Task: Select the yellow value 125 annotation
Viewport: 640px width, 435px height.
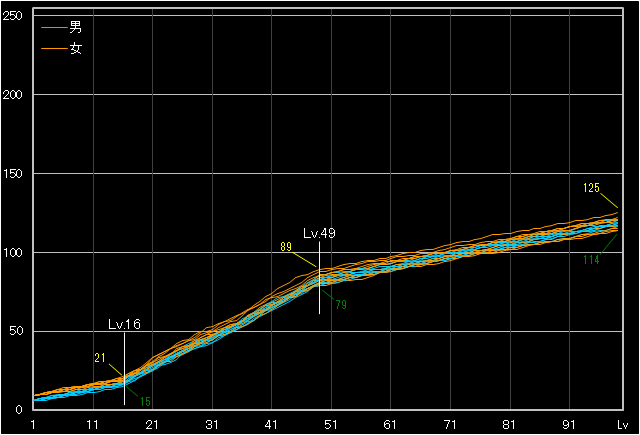Action: pyautogui.click(x=591, y=188)
